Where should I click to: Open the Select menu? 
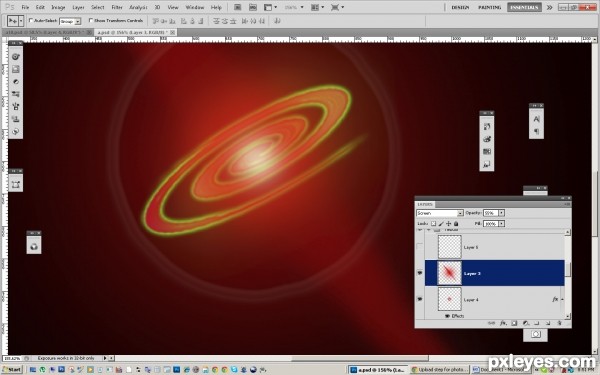point(98,7)
